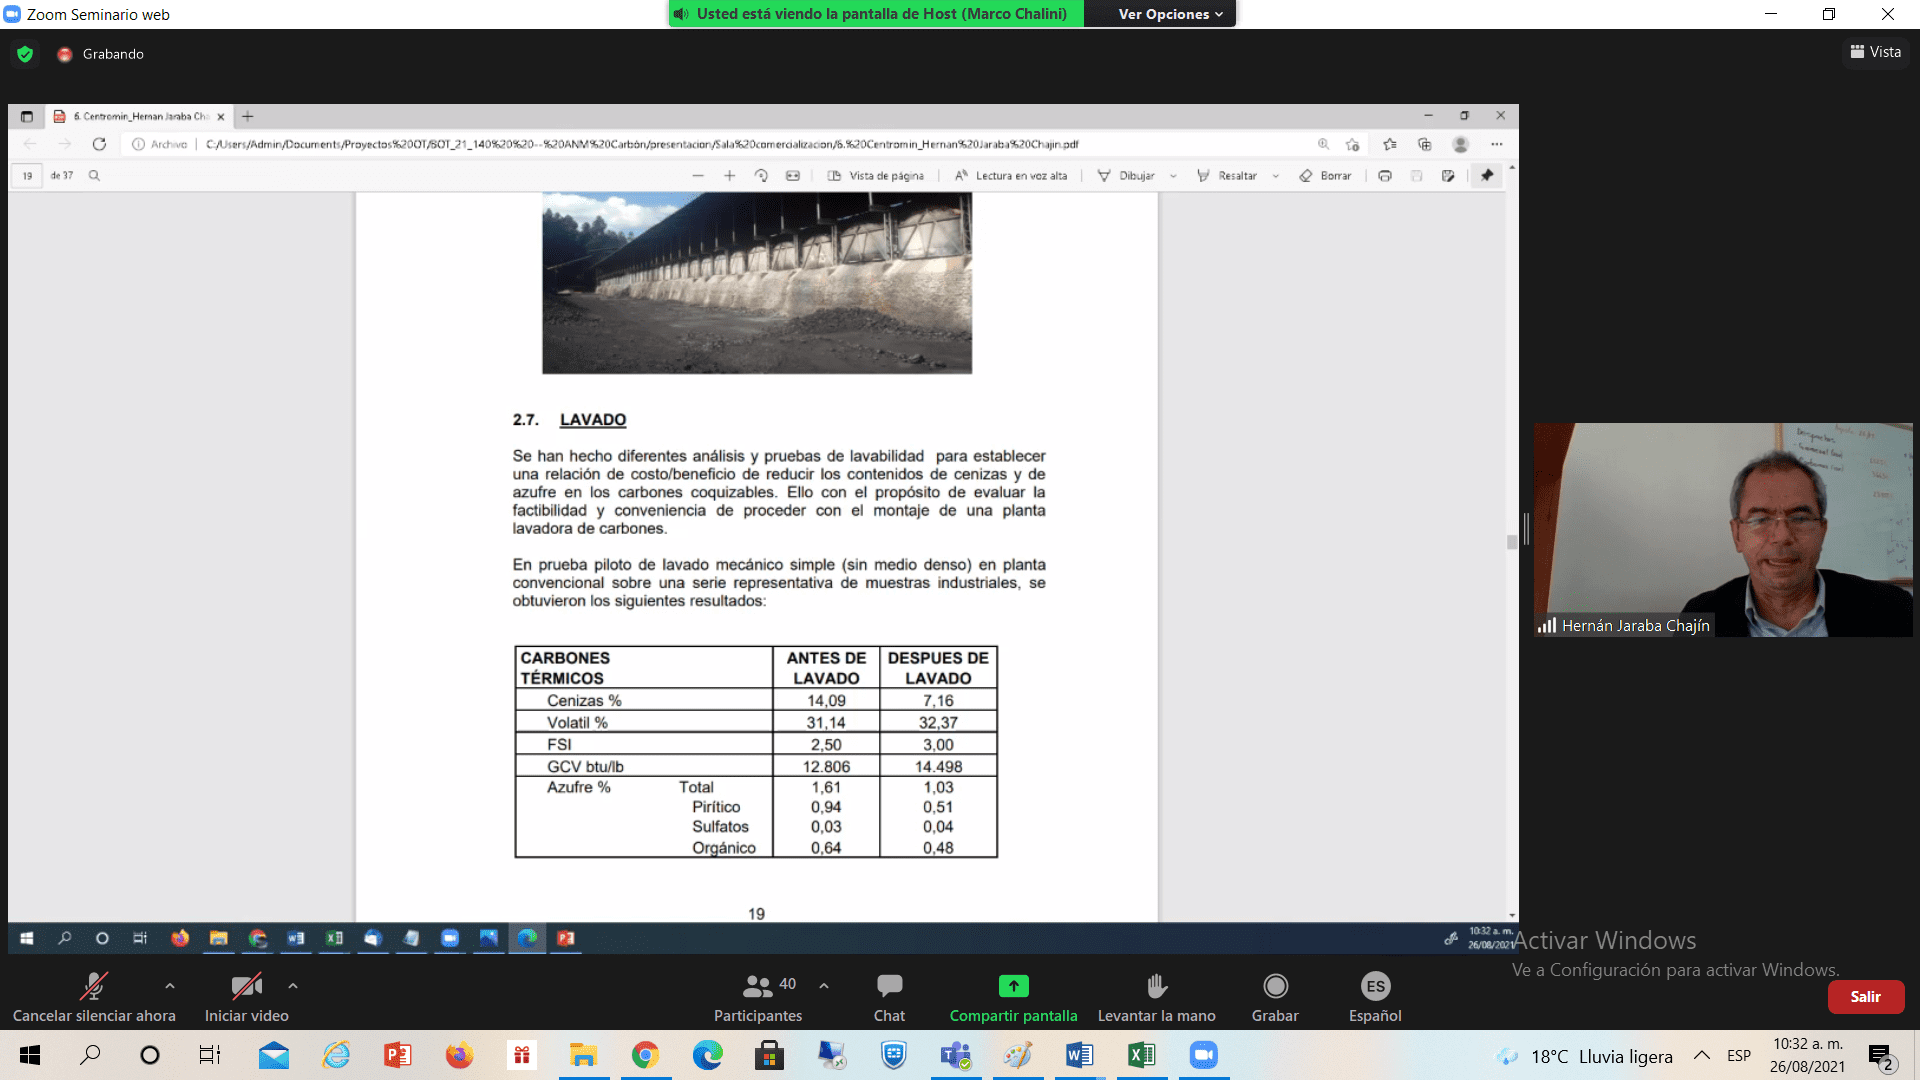Unmute with Cancelar silenciar ahora
Image resolution: width=1920 pixels, height=1080 pixels.
coord(94,998)
